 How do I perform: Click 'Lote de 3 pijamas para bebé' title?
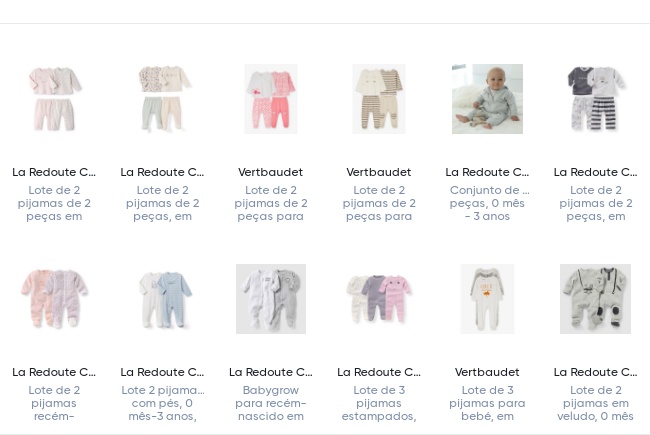(x=487, y=403)
